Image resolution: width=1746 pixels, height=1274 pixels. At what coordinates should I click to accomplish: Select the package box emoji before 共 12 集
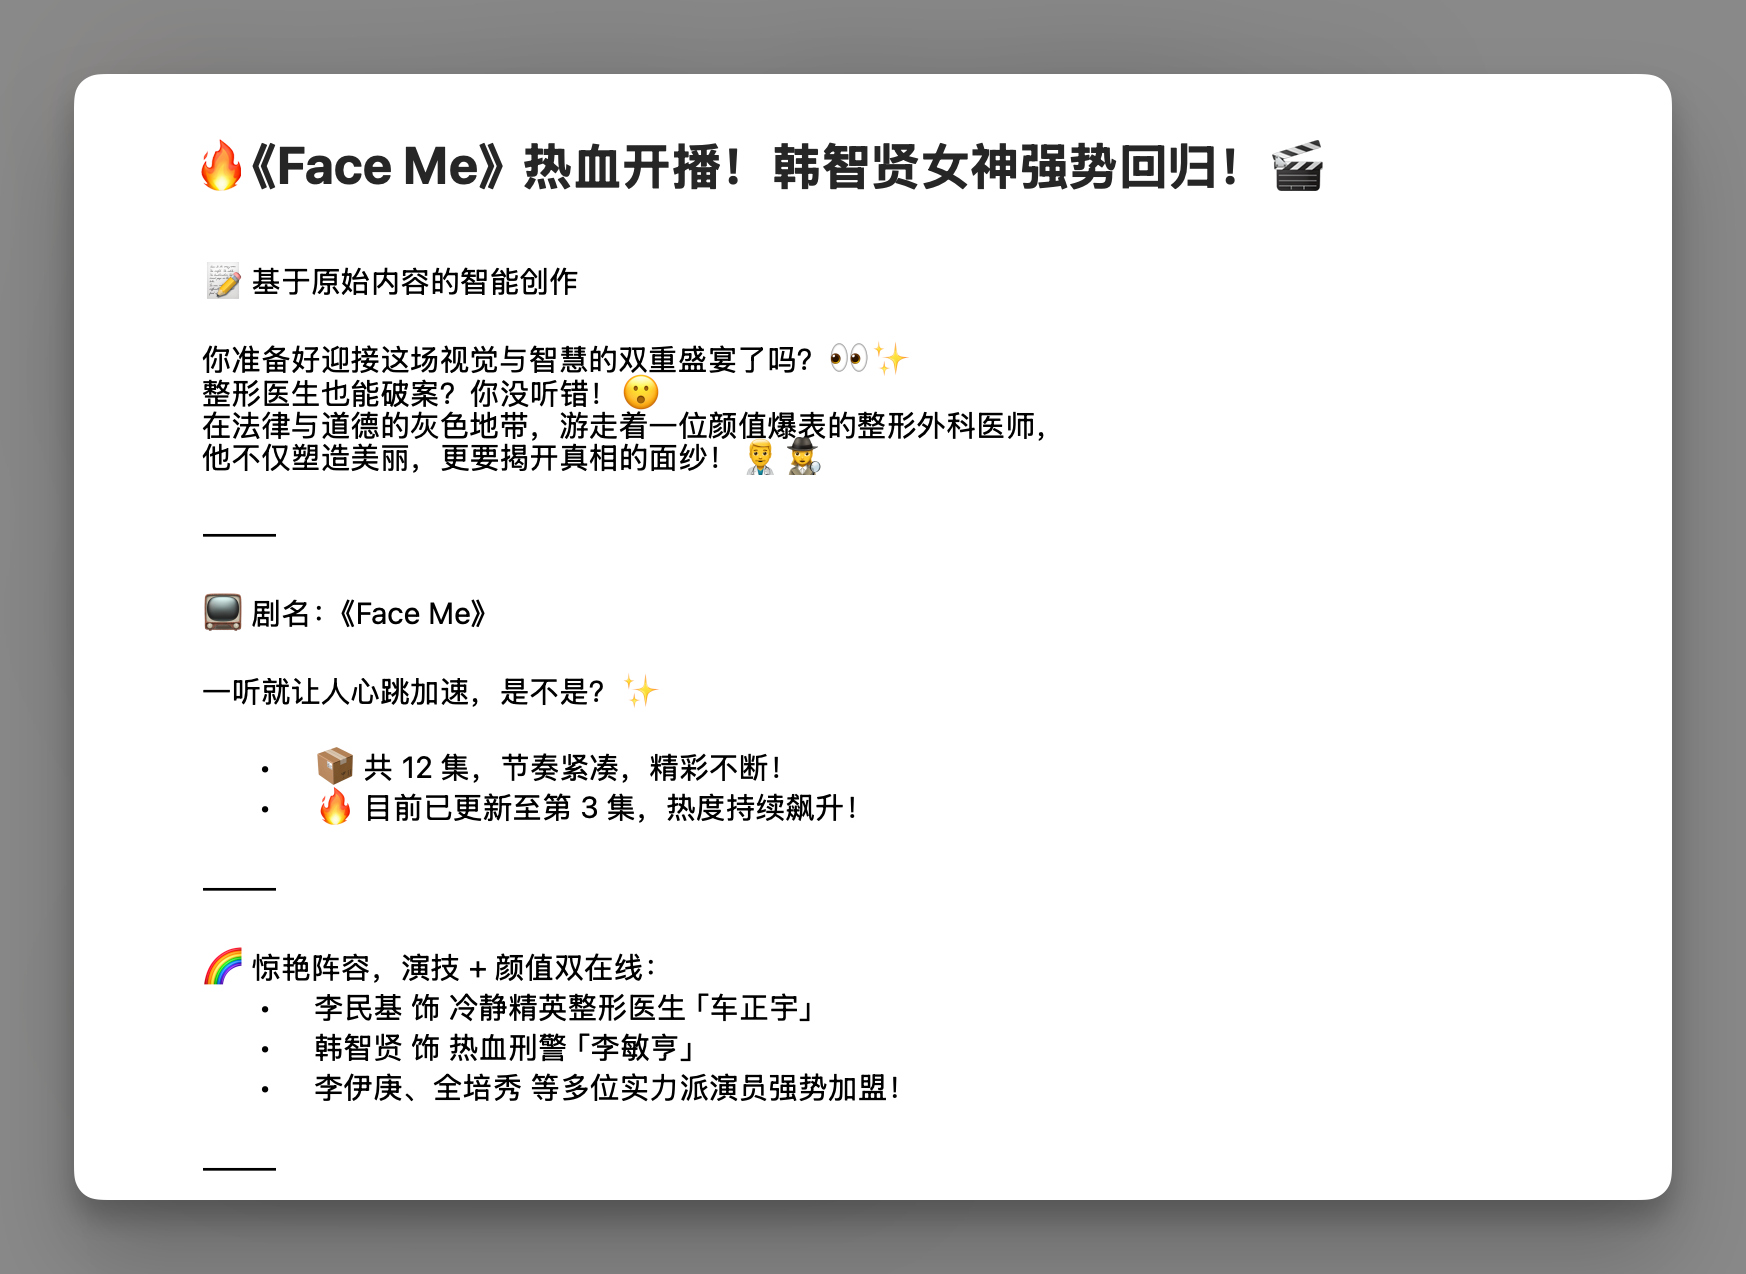tap(335, 767)
